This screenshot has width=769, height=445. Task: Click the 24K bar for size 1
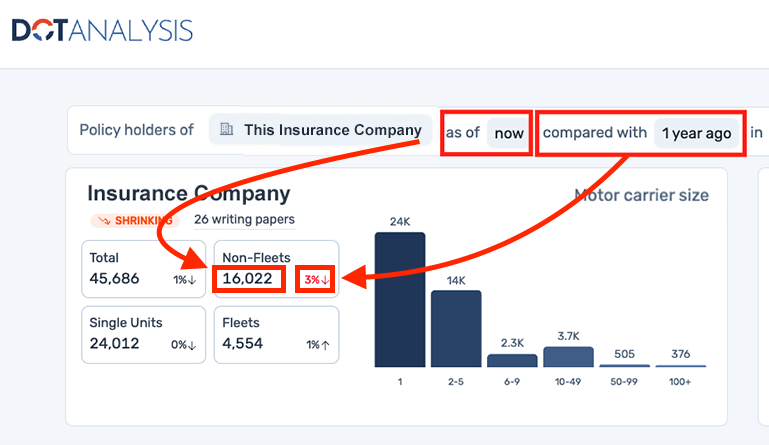tap(400, 299)
